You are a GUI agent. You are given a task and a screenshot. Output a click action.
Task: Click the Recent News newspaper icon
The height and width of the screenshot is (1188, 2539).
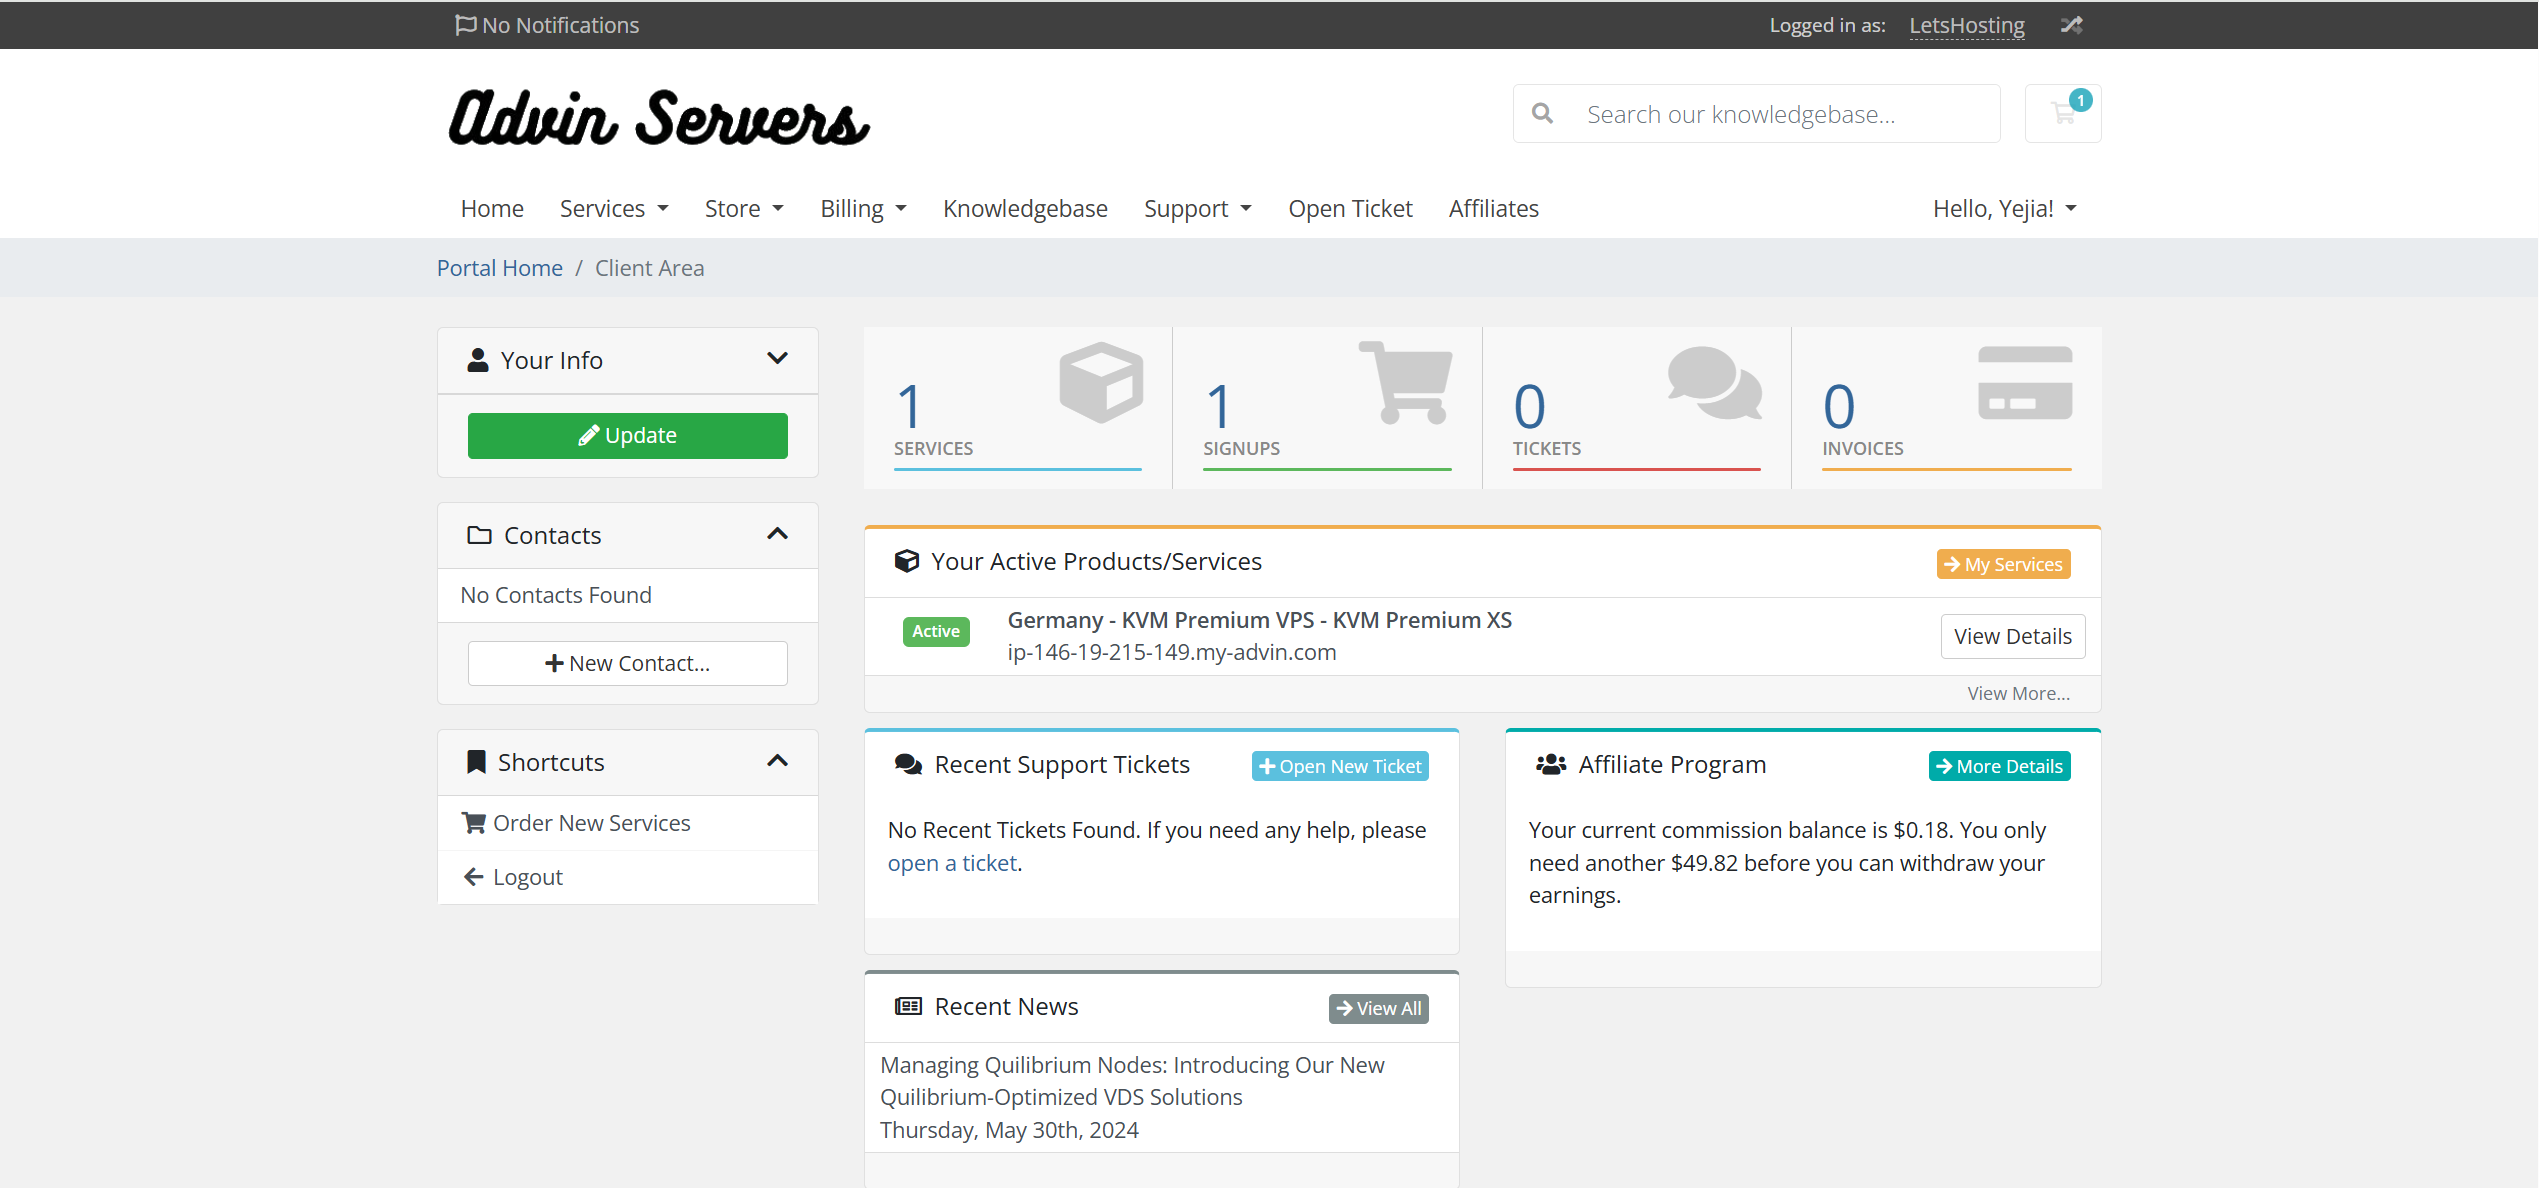point(908,1006)
